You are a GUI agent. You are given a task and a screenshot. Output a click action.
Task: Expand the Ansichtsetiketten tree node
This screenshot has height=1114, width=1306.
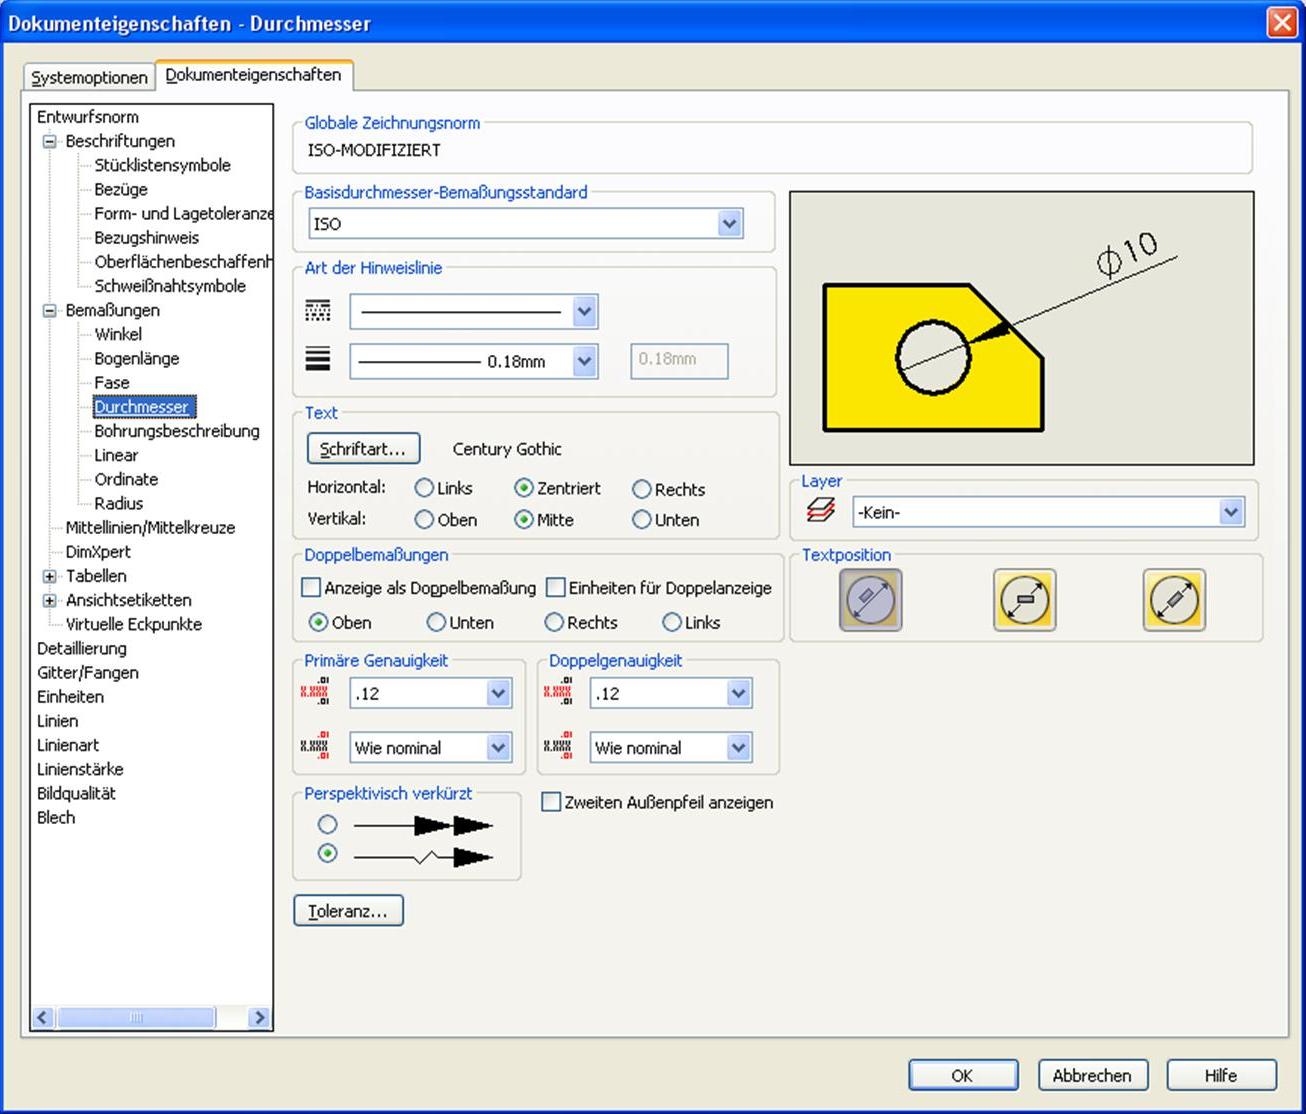50,600
